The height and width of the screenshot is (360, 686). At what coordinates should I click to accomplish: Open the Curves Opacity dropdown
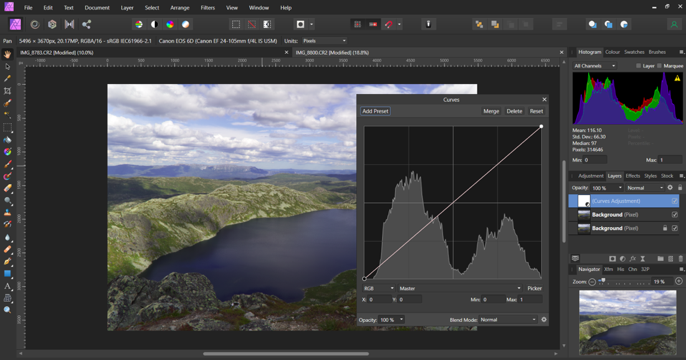392,320
